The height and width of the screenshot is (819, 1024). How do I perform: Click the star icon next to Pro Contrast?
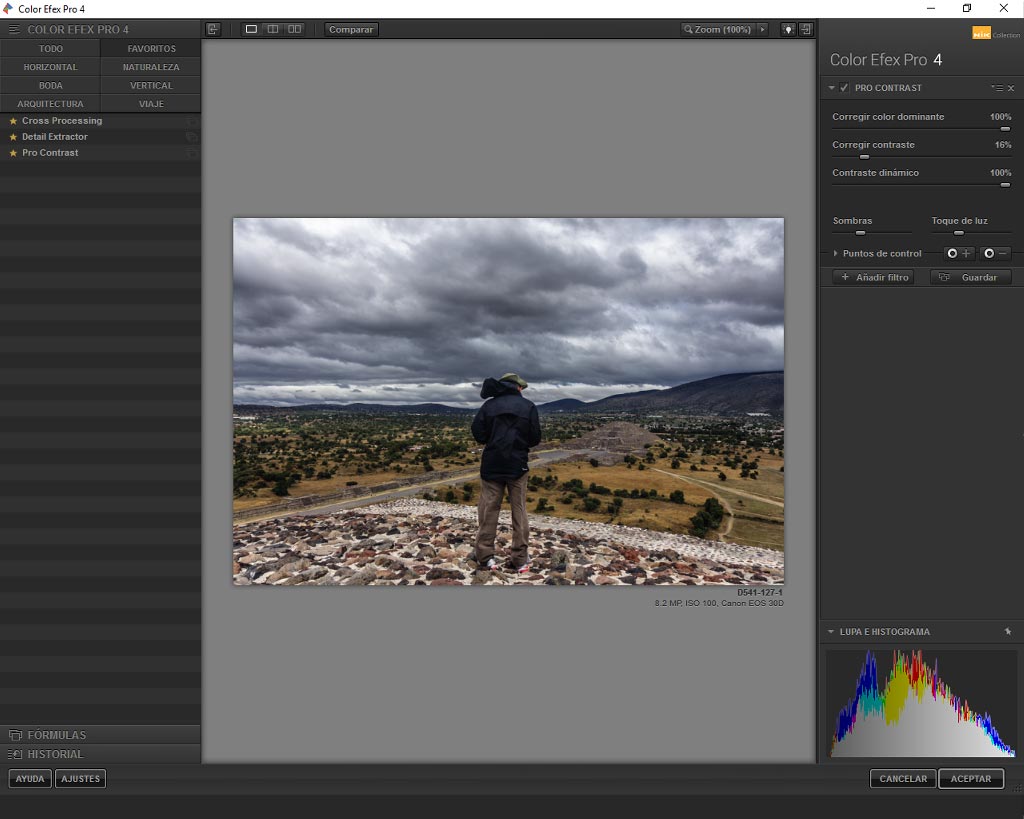pyautogui.click(x=13, y=153)
